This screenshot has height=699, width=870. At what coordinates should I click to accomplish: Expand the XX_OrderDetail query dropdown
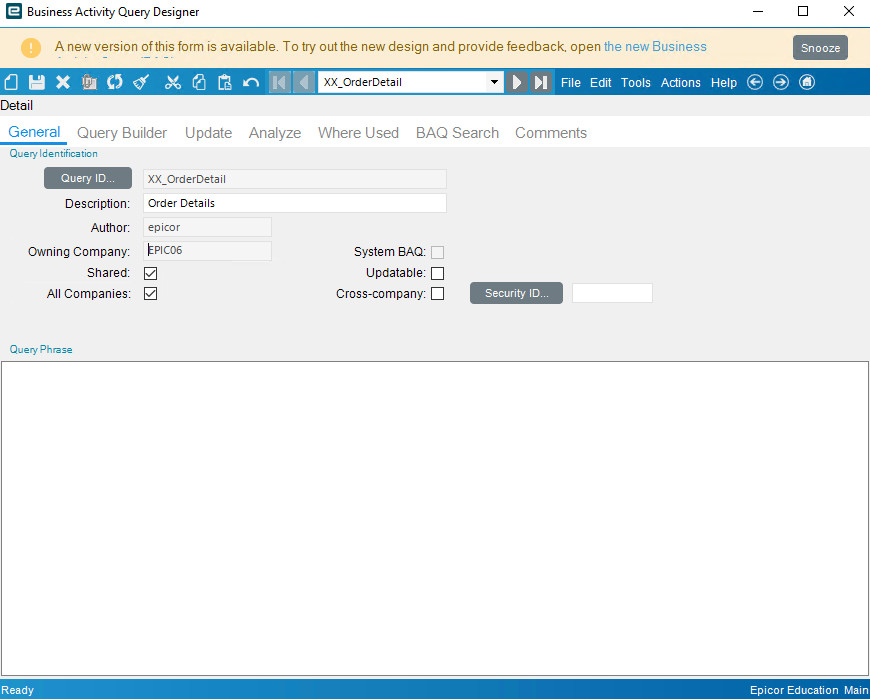pyautogui.click(x=495, y=82)
